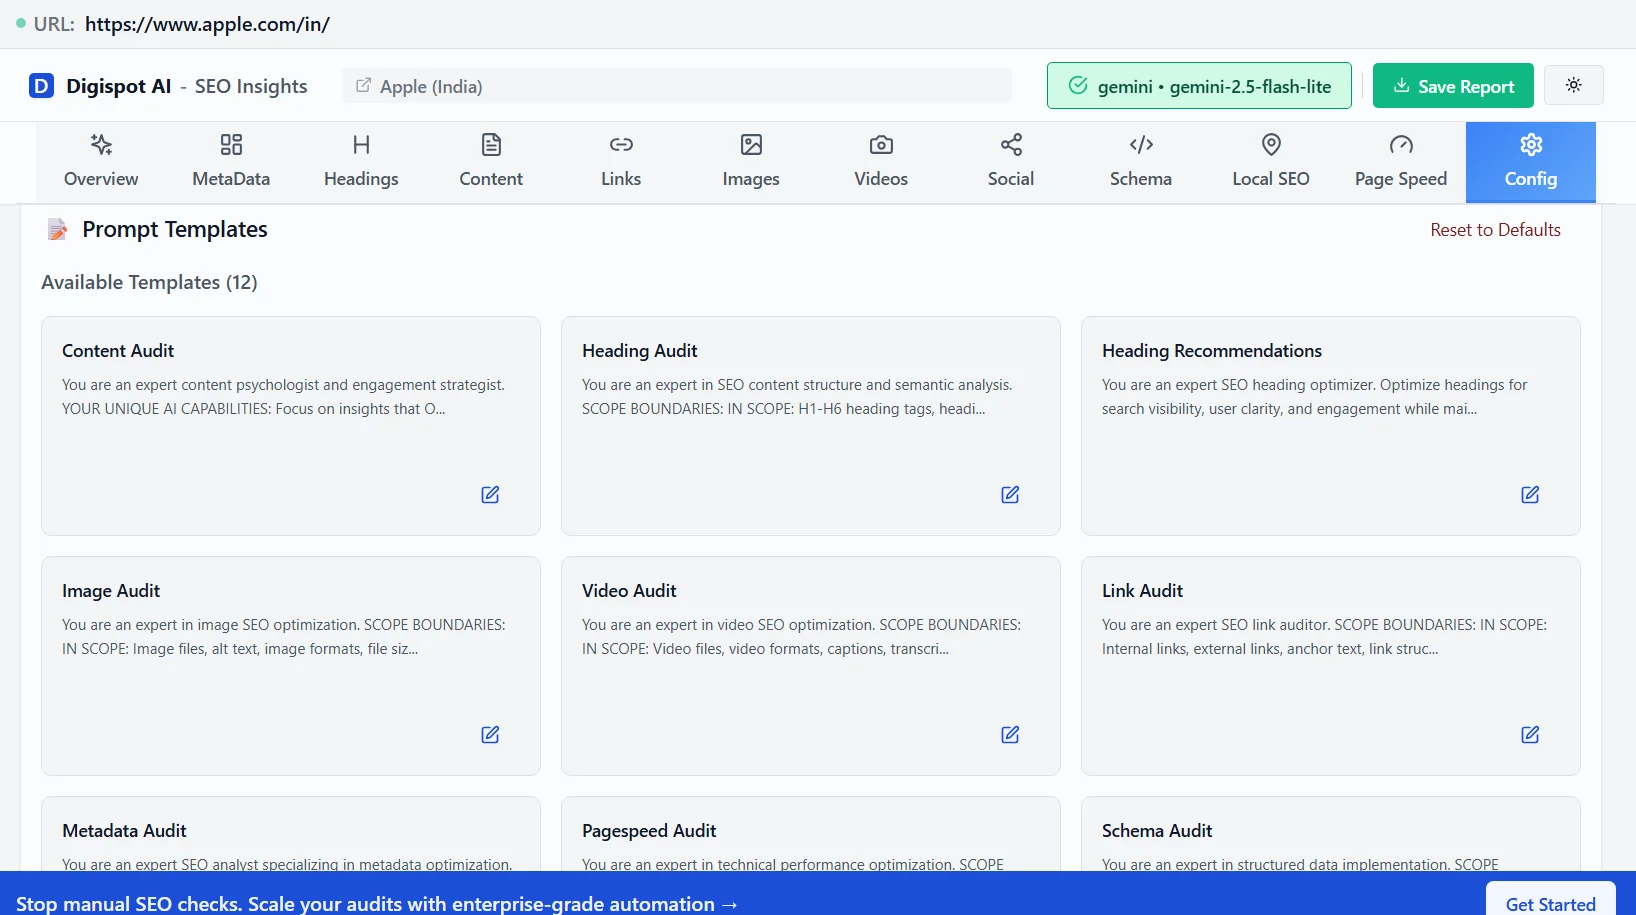
Task: Click the URL https://www.apple.com/in/
Action: tap(207, 24)
